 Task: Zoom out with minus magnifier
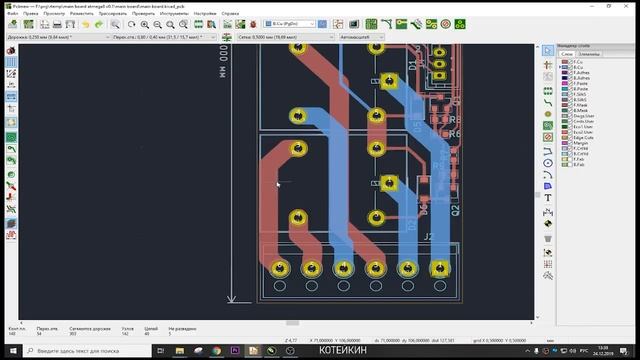[158, 24]
